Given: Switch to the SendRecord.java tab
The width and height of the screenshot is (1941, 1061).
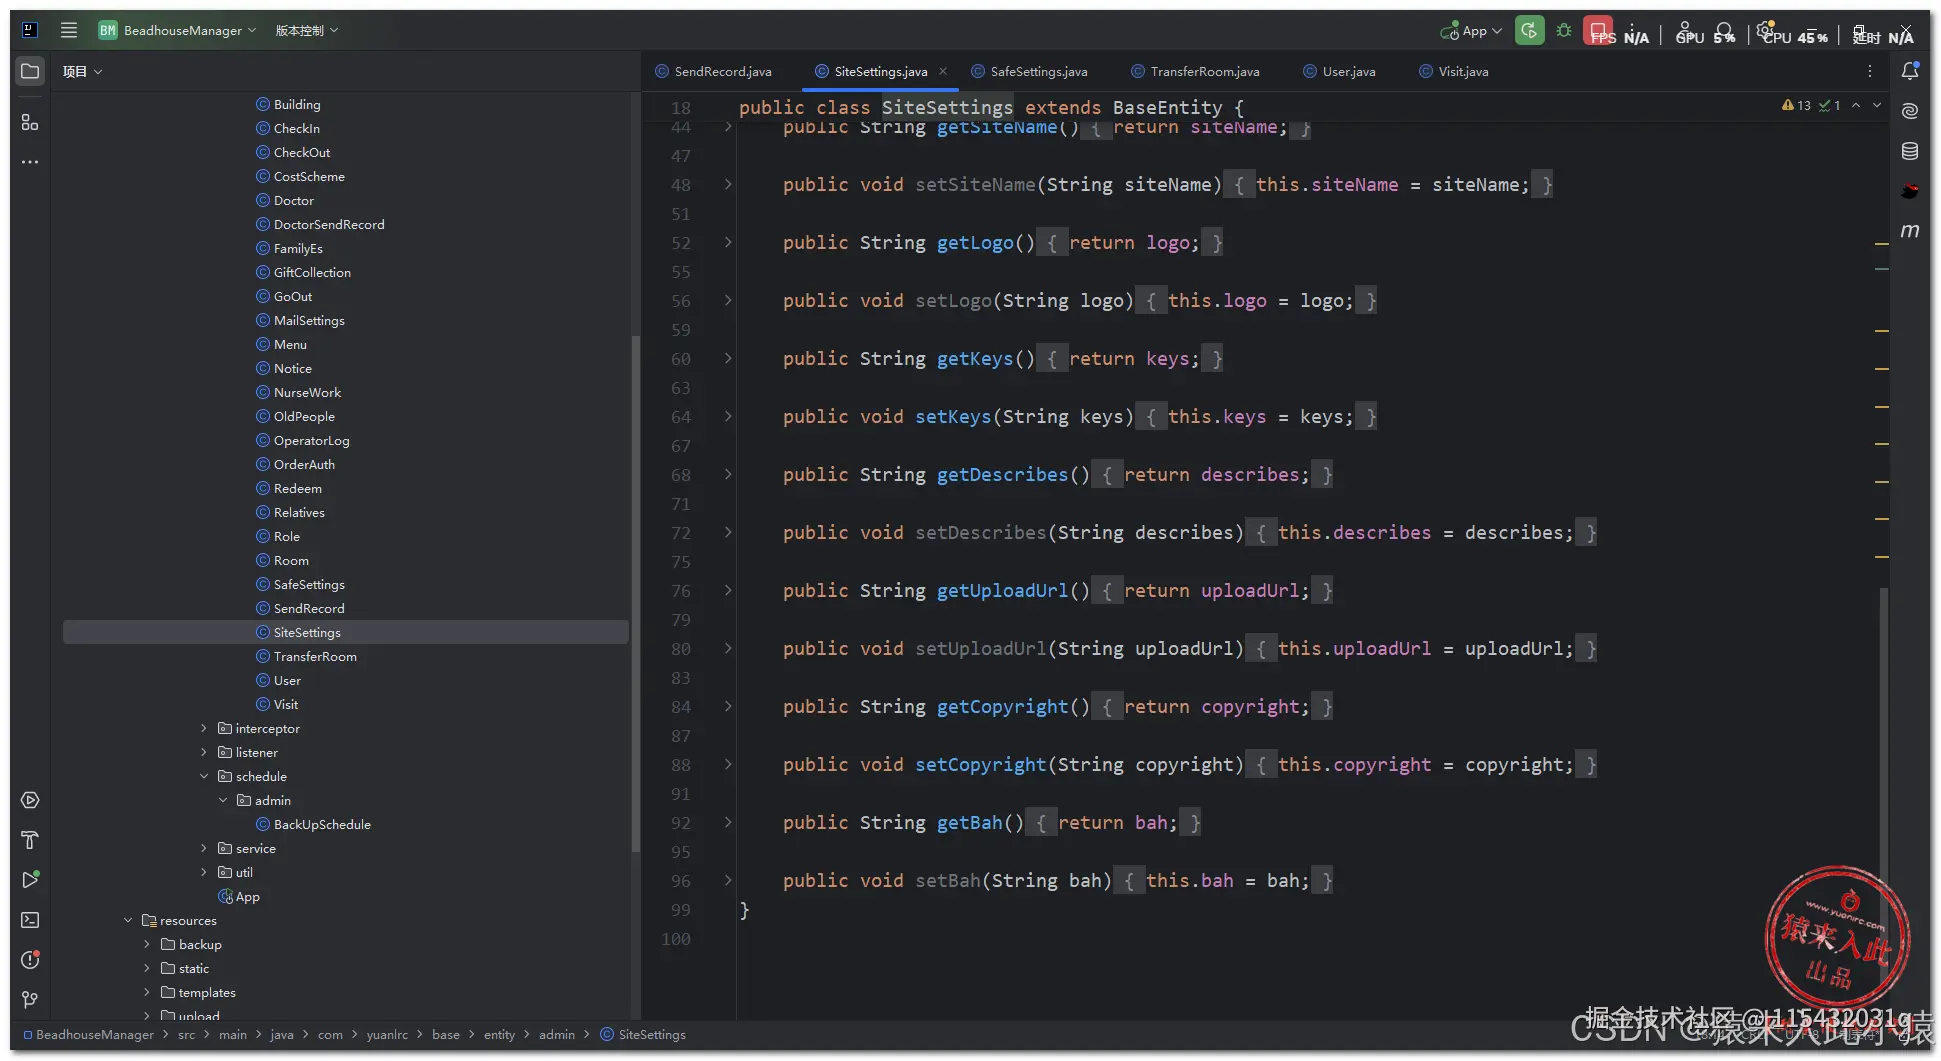Looking at the screenshot, I should coord(714,71).
